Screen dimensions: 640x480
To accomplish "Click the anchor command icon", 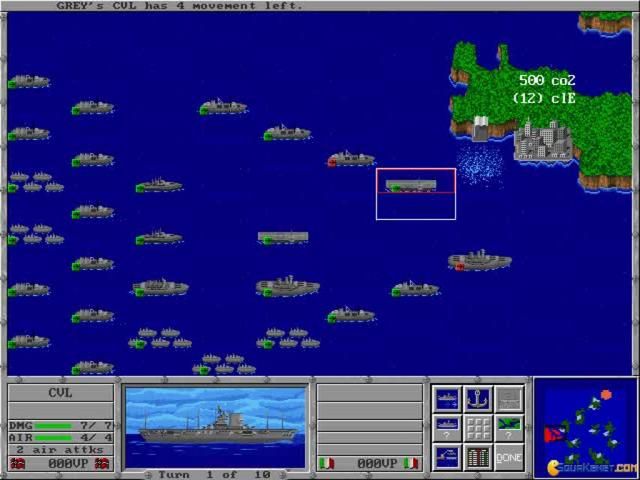I will (x=478, y=399).
